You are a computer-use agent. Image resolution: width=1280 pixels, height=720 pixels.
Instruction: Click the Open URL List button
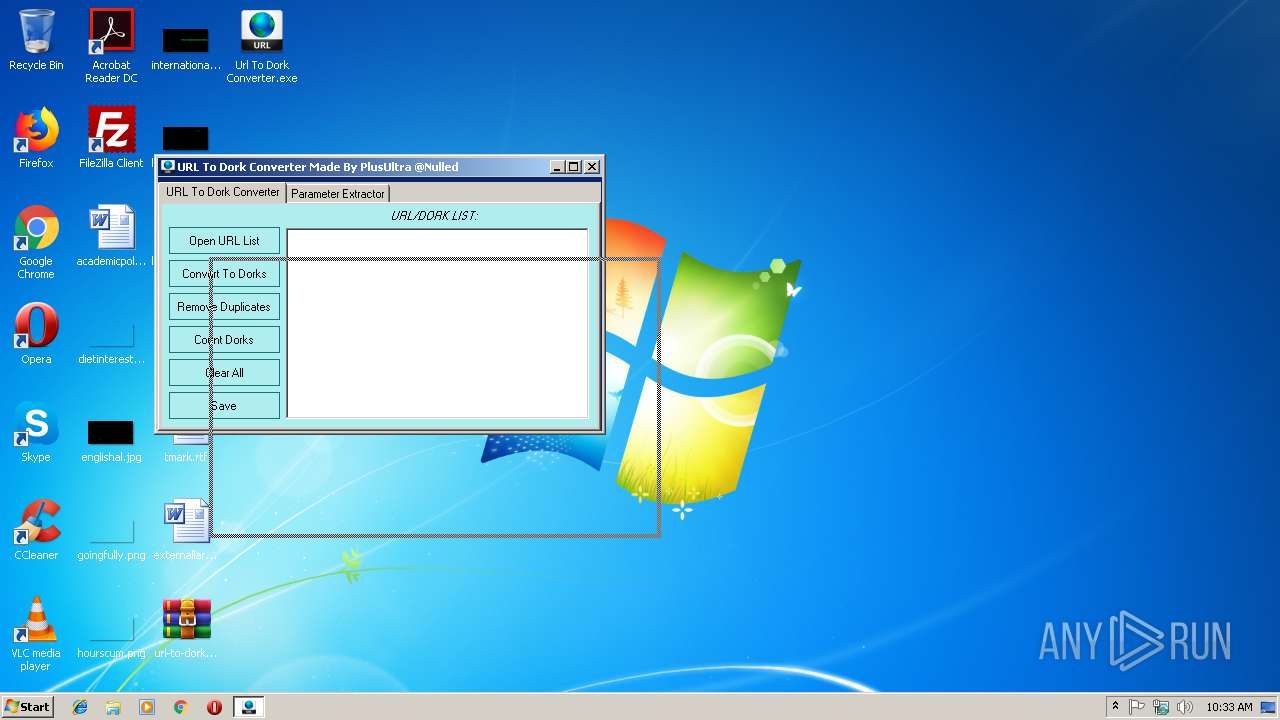tap(224, 241)
